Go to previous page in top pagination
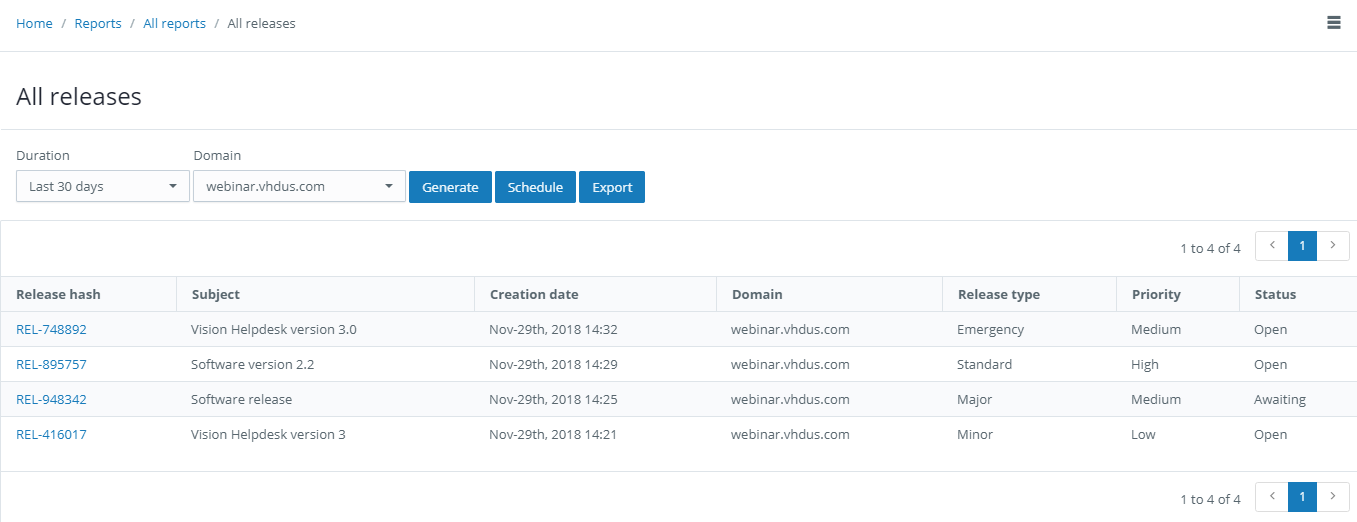Image resolution: width=1357 pixels, height=522 pixels. coord(1271,246)
